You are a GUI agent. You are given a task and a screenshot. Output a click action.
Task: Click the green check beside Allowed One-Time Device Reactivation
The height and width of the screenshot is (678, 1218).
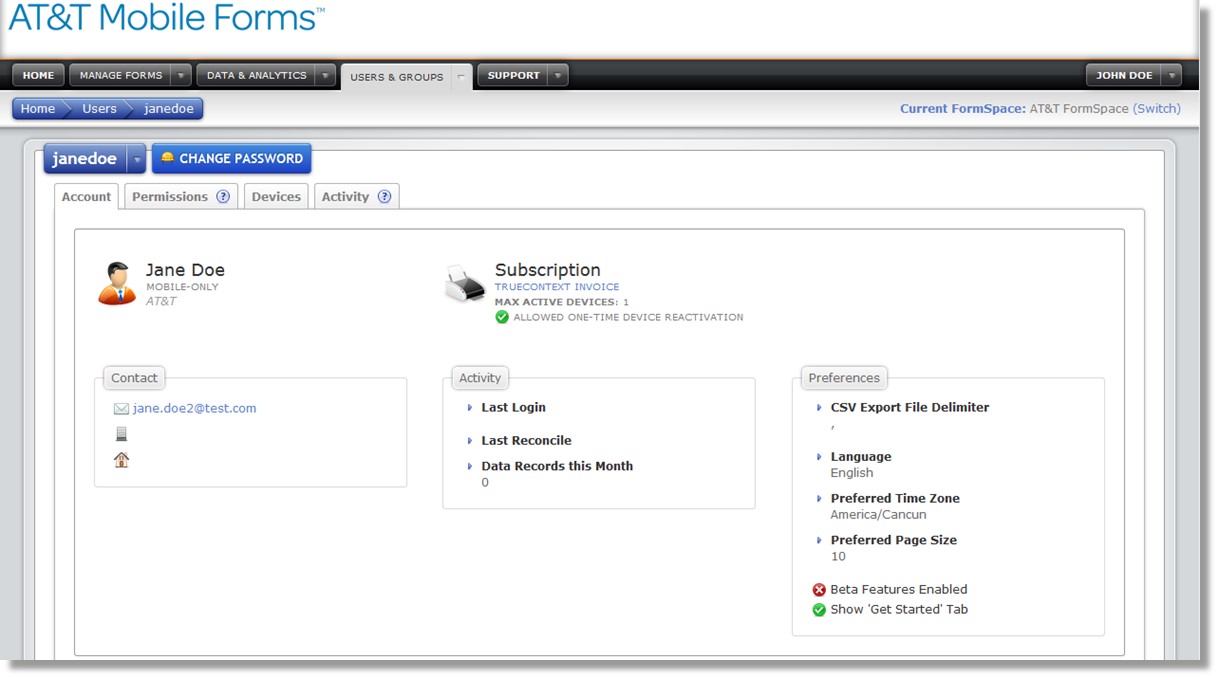[502, 317]
